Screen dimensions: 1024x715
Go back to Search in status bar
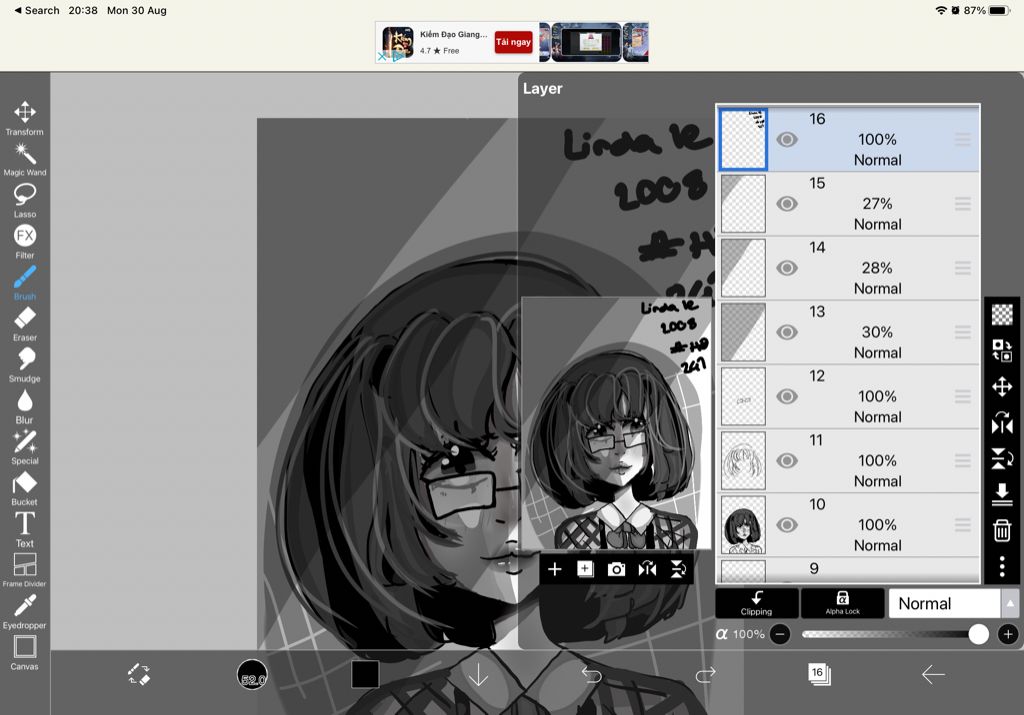coord(37,10)
